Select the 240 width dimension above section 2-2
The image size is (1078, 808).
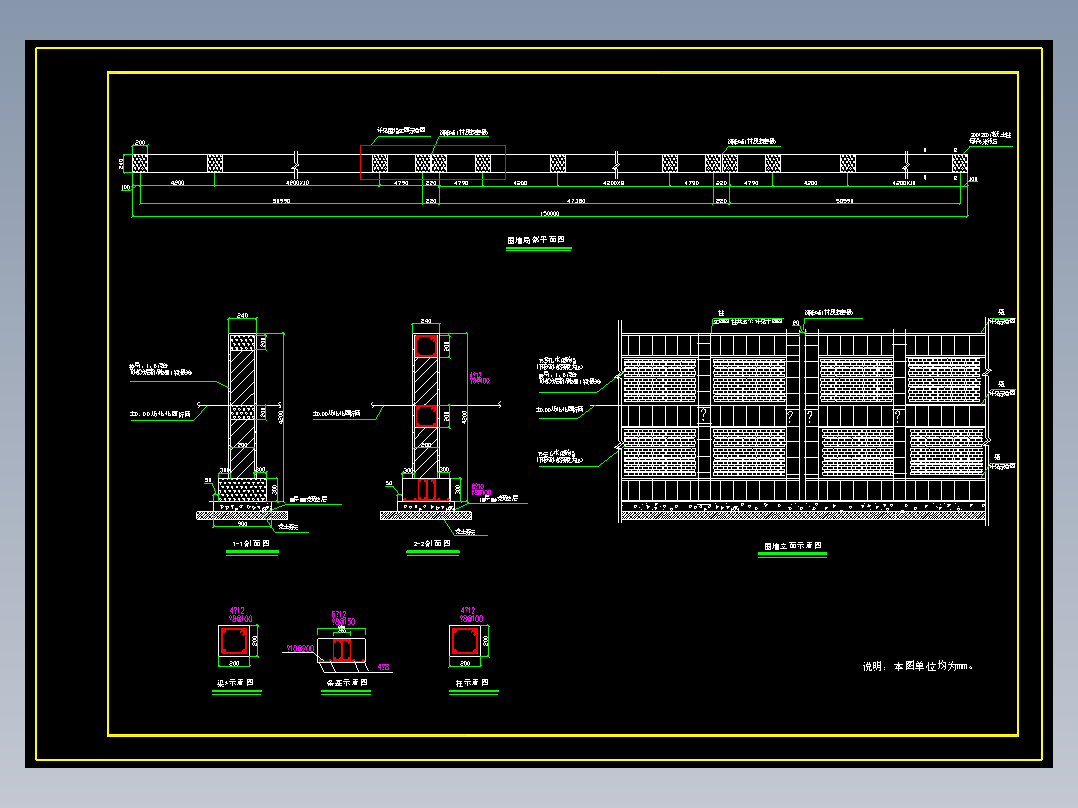426,321
